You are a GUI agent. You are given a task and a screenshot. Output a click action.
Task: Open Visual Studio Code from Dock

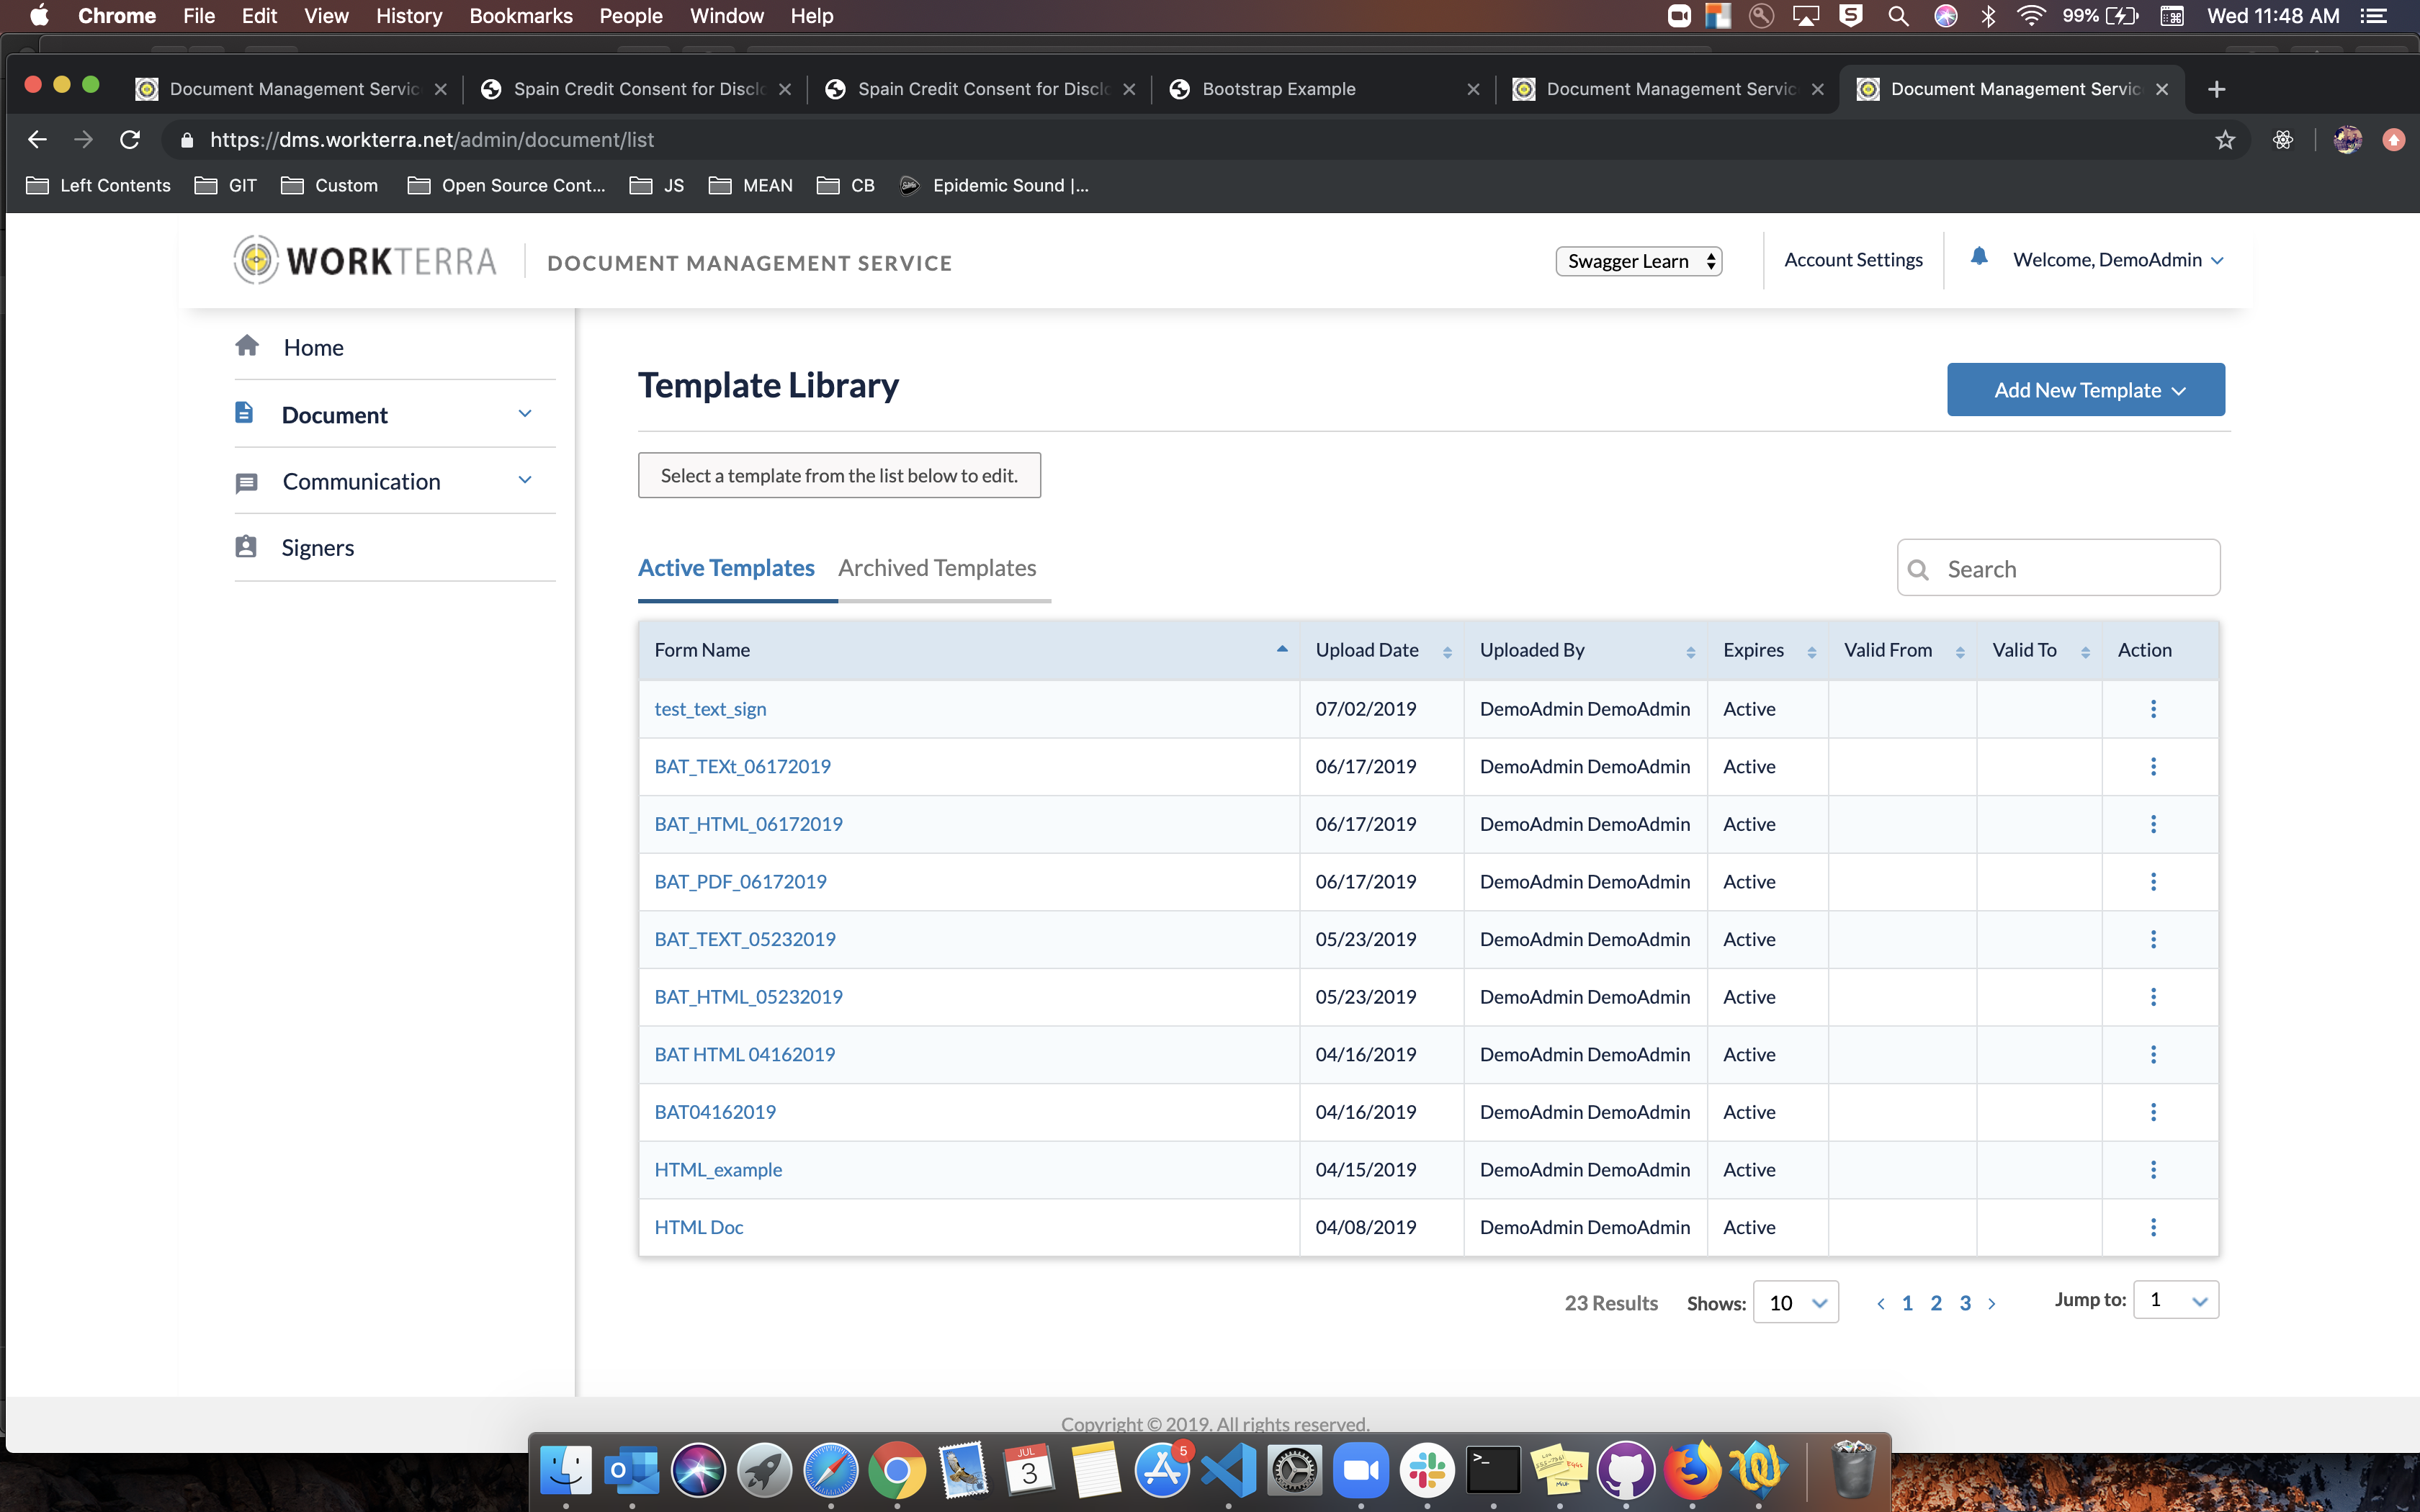(x=1228, y=1472)
